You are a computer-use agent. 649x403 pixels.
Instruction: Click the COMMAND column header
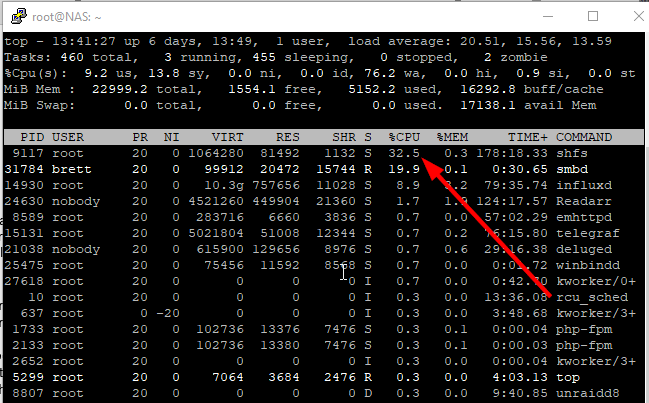coord(584,137)
